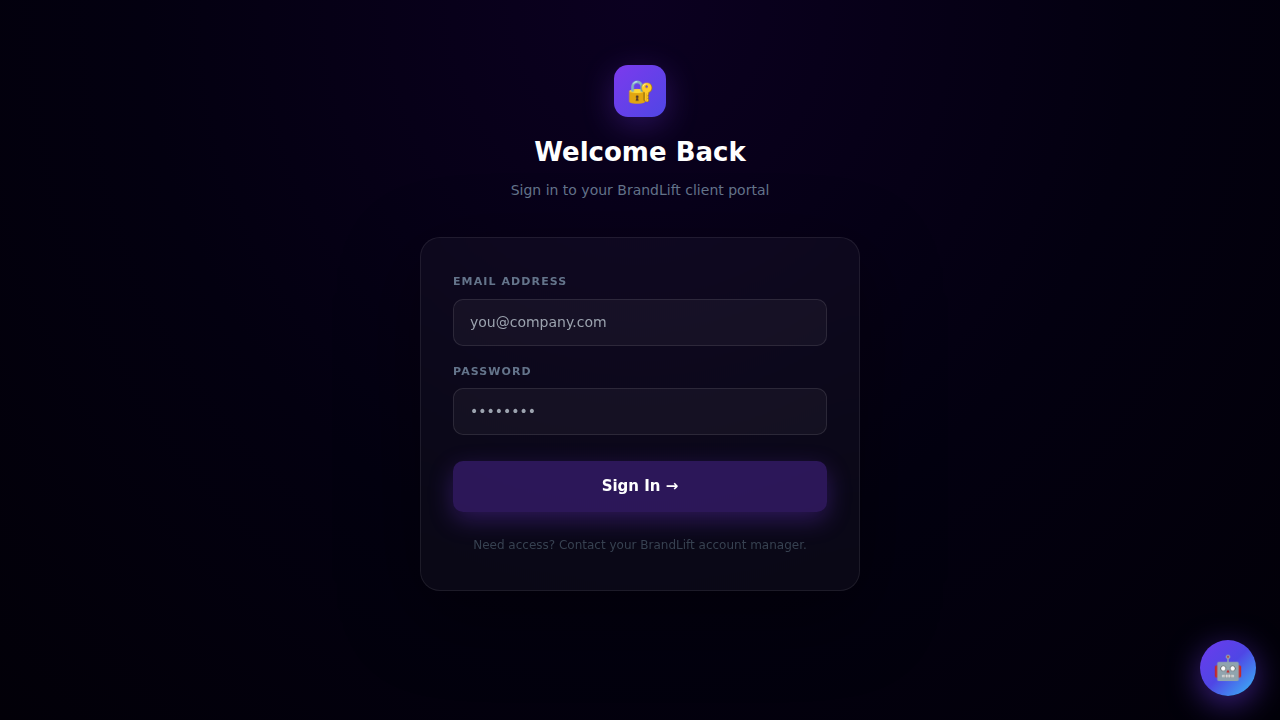Click "Contact your BrandLift account manager" text
The image size is (1280, 720).
coord(683,545)
